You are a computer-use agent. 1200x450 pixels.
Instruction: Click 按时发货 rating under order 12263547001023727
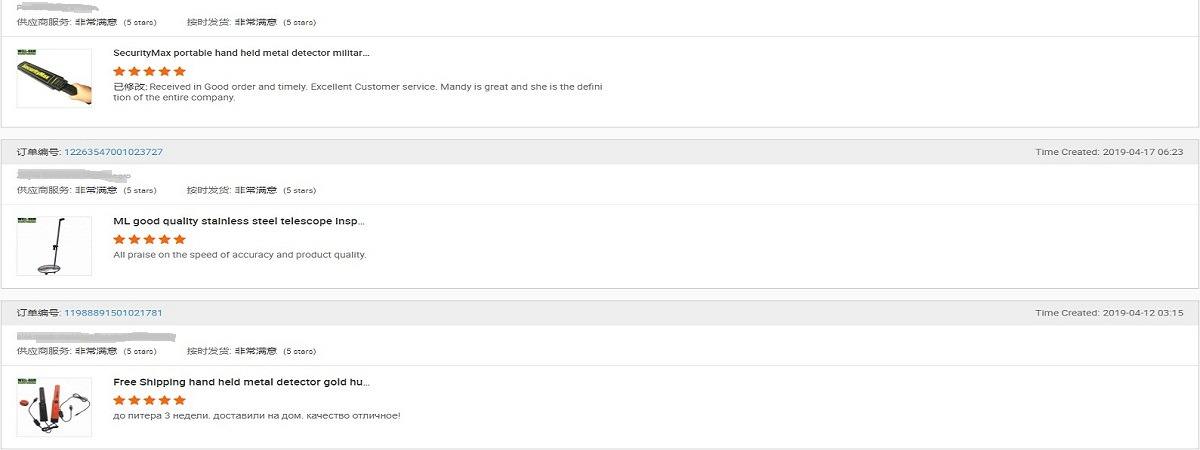point(251,190)
